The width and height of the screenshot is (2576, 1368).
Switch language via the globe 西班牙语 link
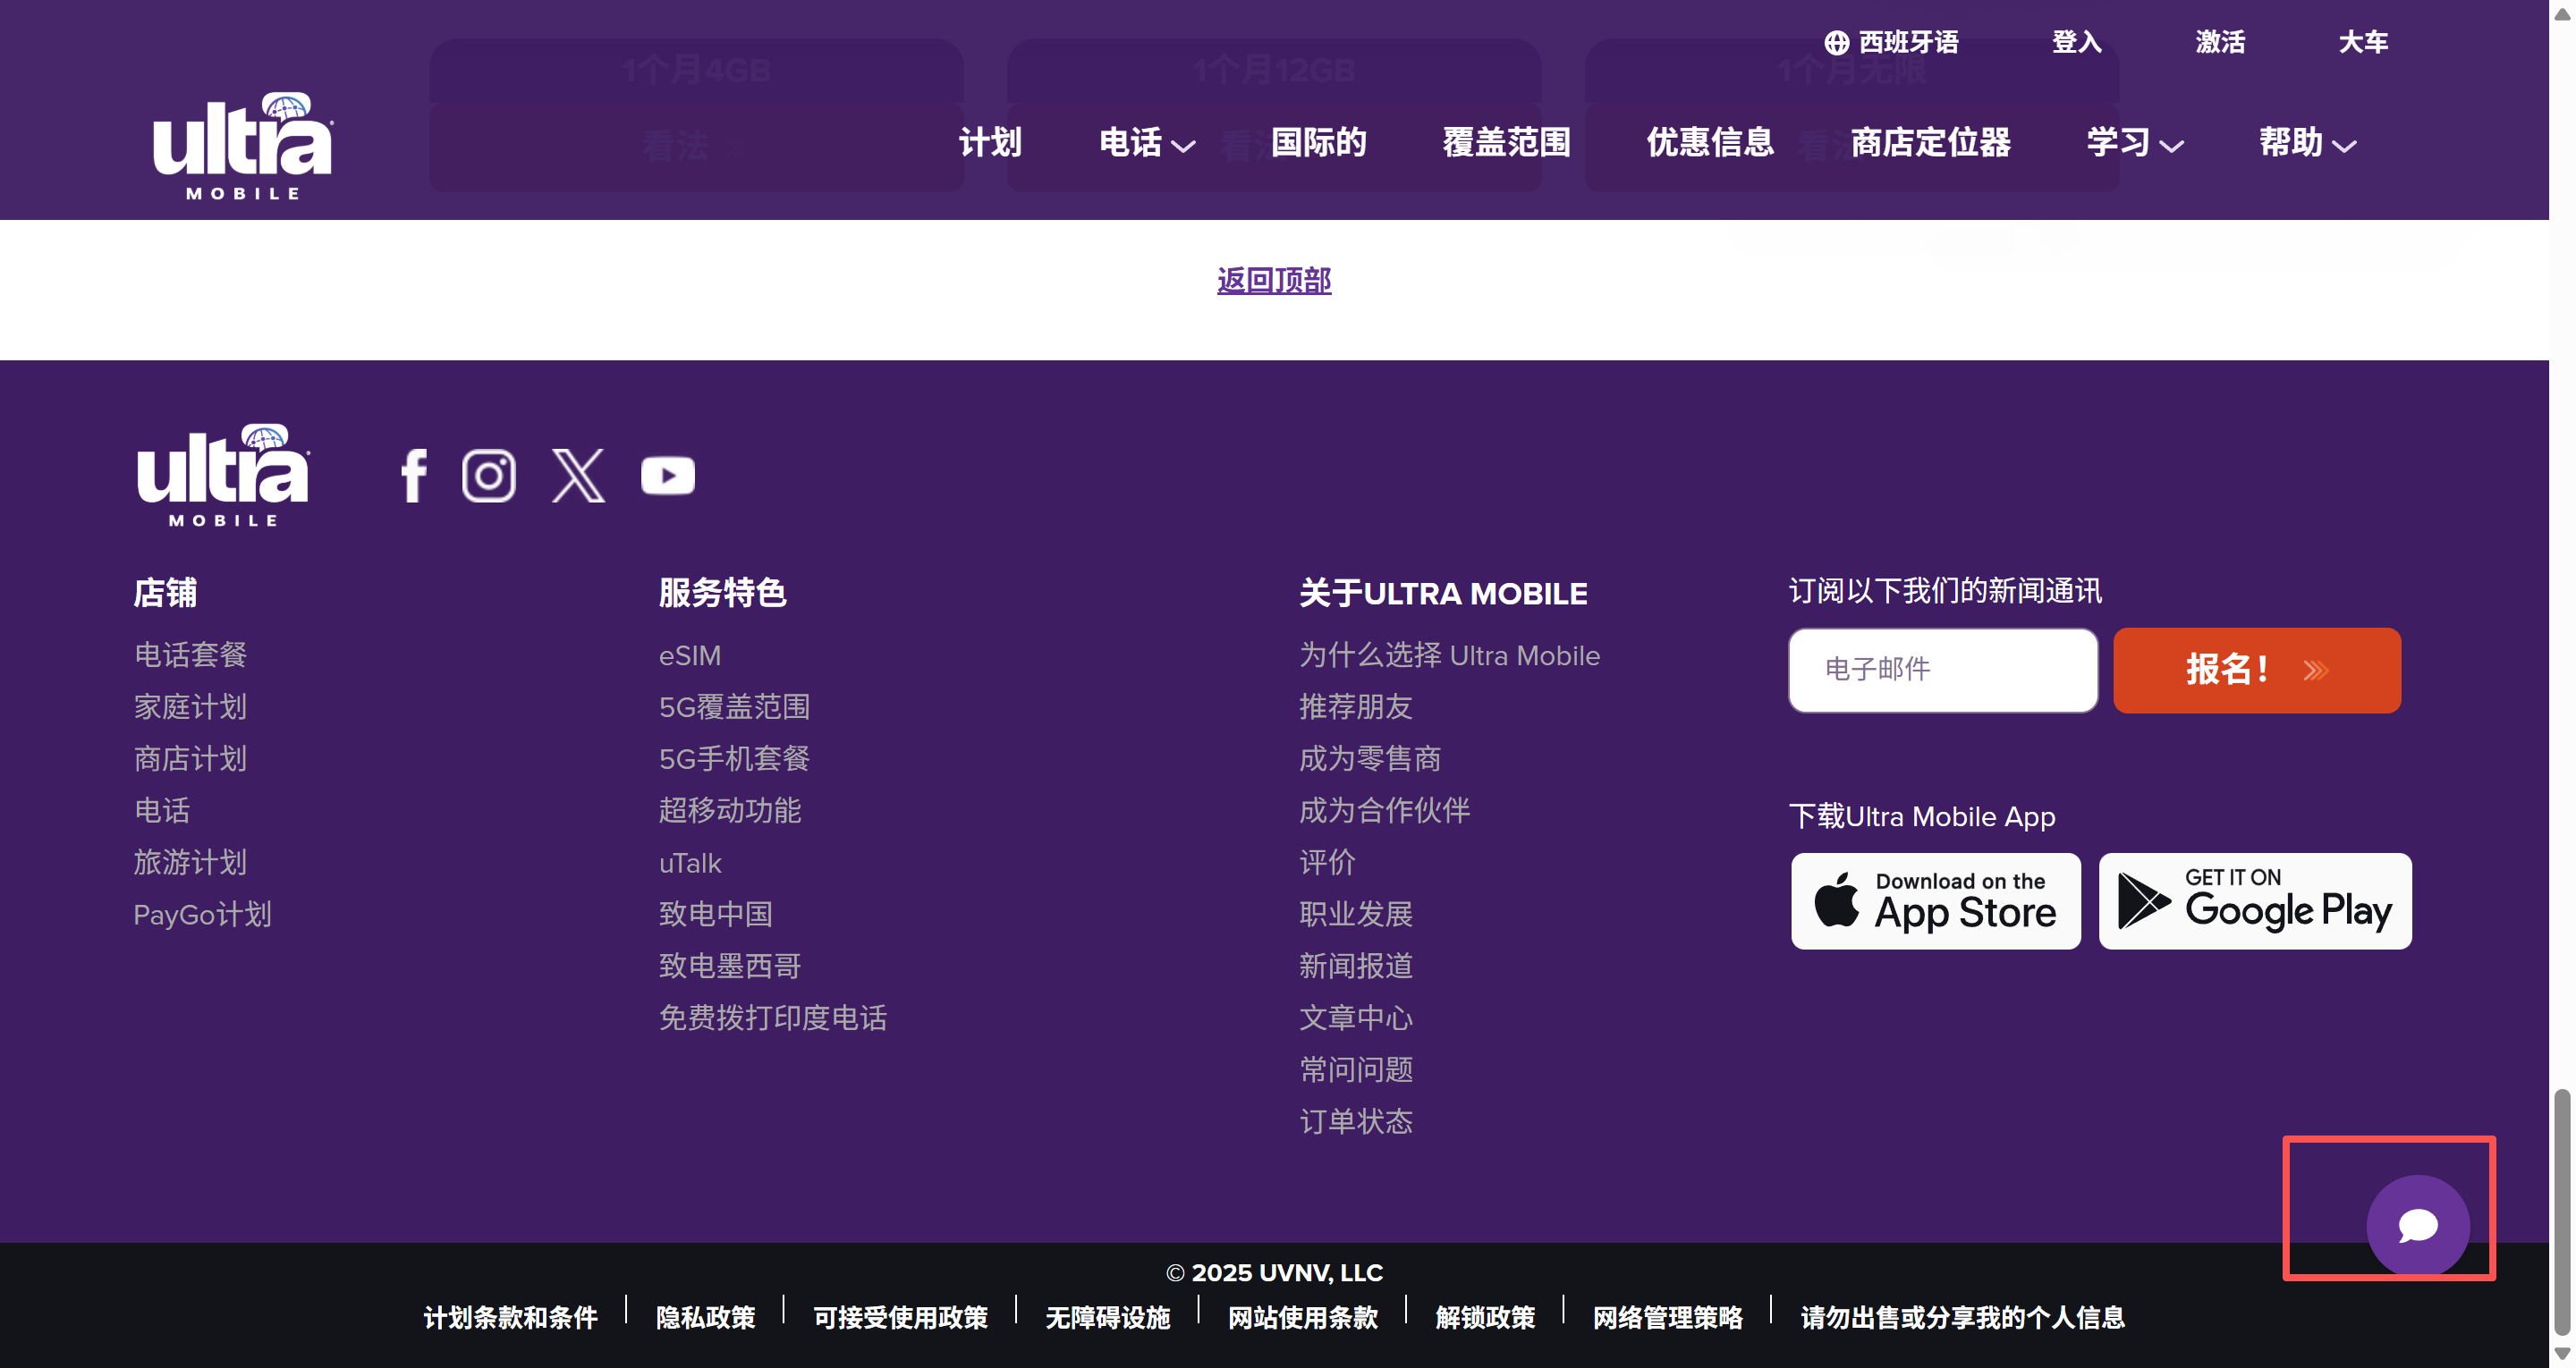(x=1891, y=42)
